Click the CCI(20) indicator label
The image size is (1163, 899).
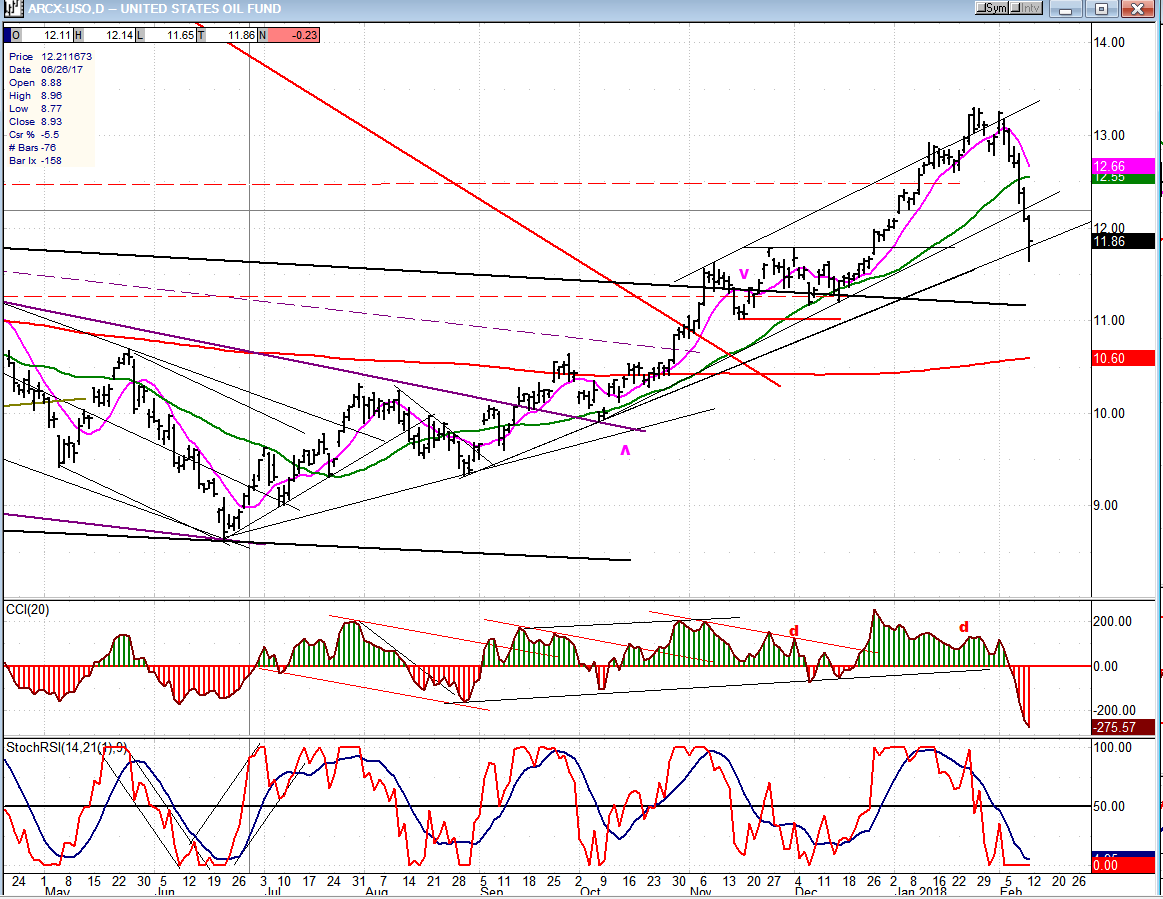28,609
